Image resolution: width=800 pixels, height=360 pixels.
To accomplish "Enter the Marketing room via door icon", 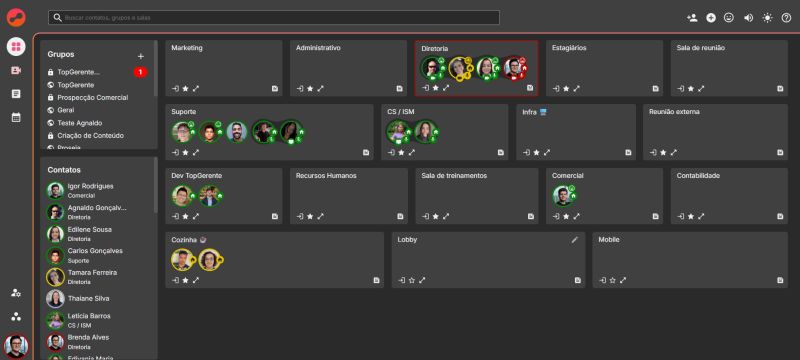I will coord(176,89).
